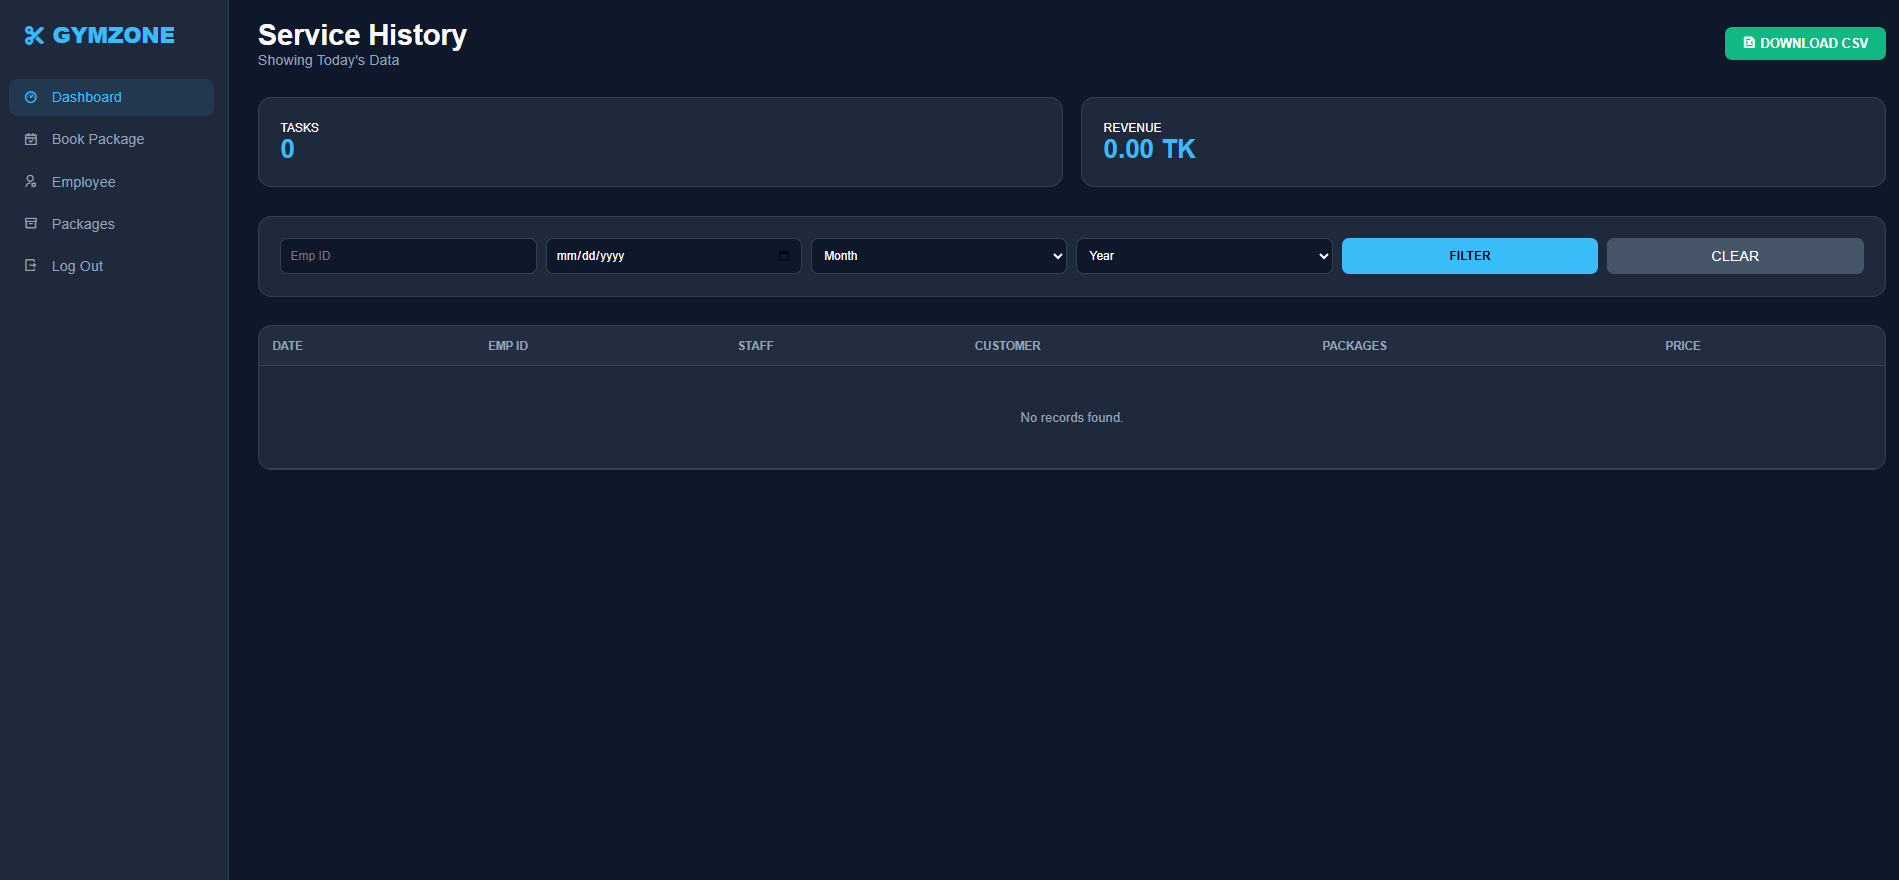1899x880 pixels.
Task: Click the GYMZONE brand name
Action: pyautogui.click(x=113, y=36)
